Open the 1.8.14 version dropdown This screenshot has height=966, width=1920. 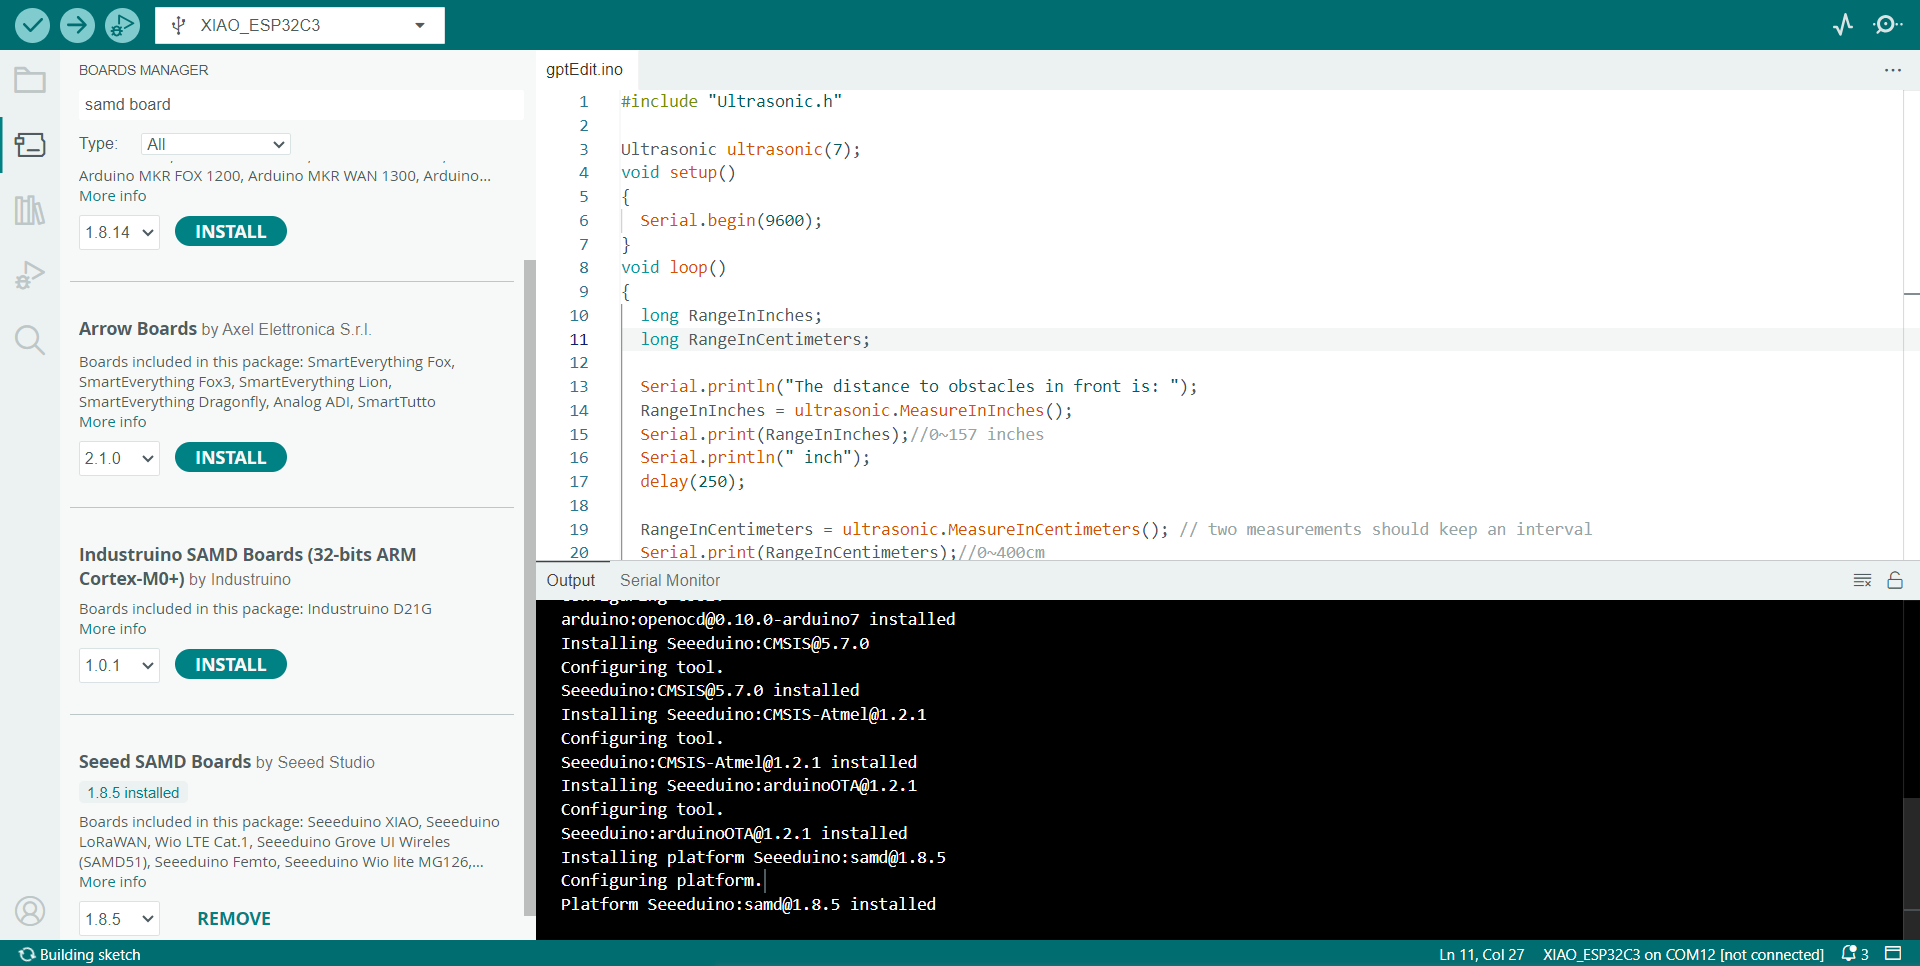pos(119,232)
